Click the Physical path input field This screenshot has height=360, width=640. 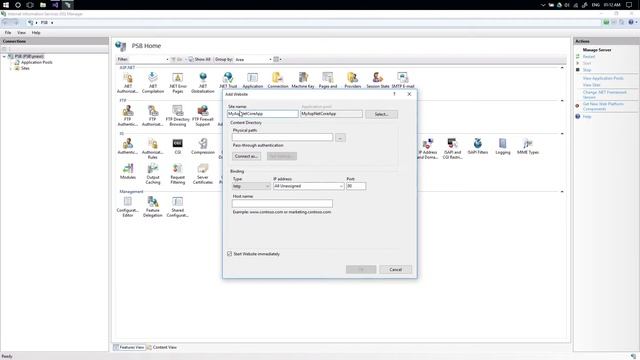coord(282,138)
